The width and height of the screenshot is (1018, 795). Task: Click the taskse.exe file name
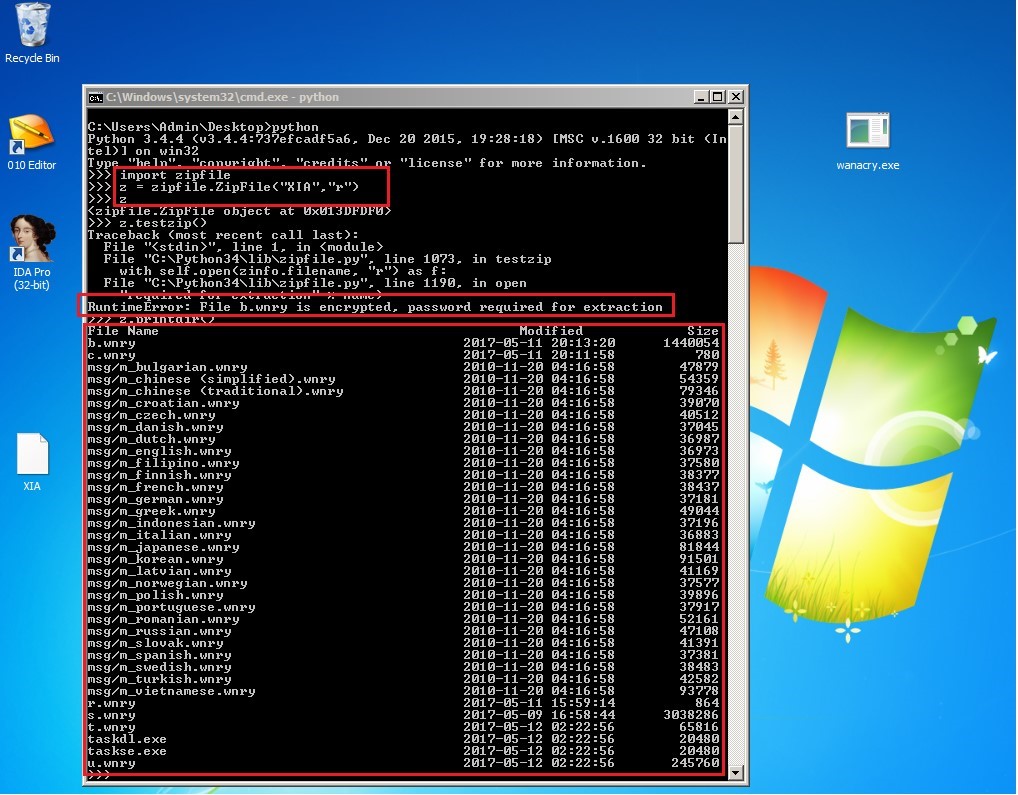[127, 751]
